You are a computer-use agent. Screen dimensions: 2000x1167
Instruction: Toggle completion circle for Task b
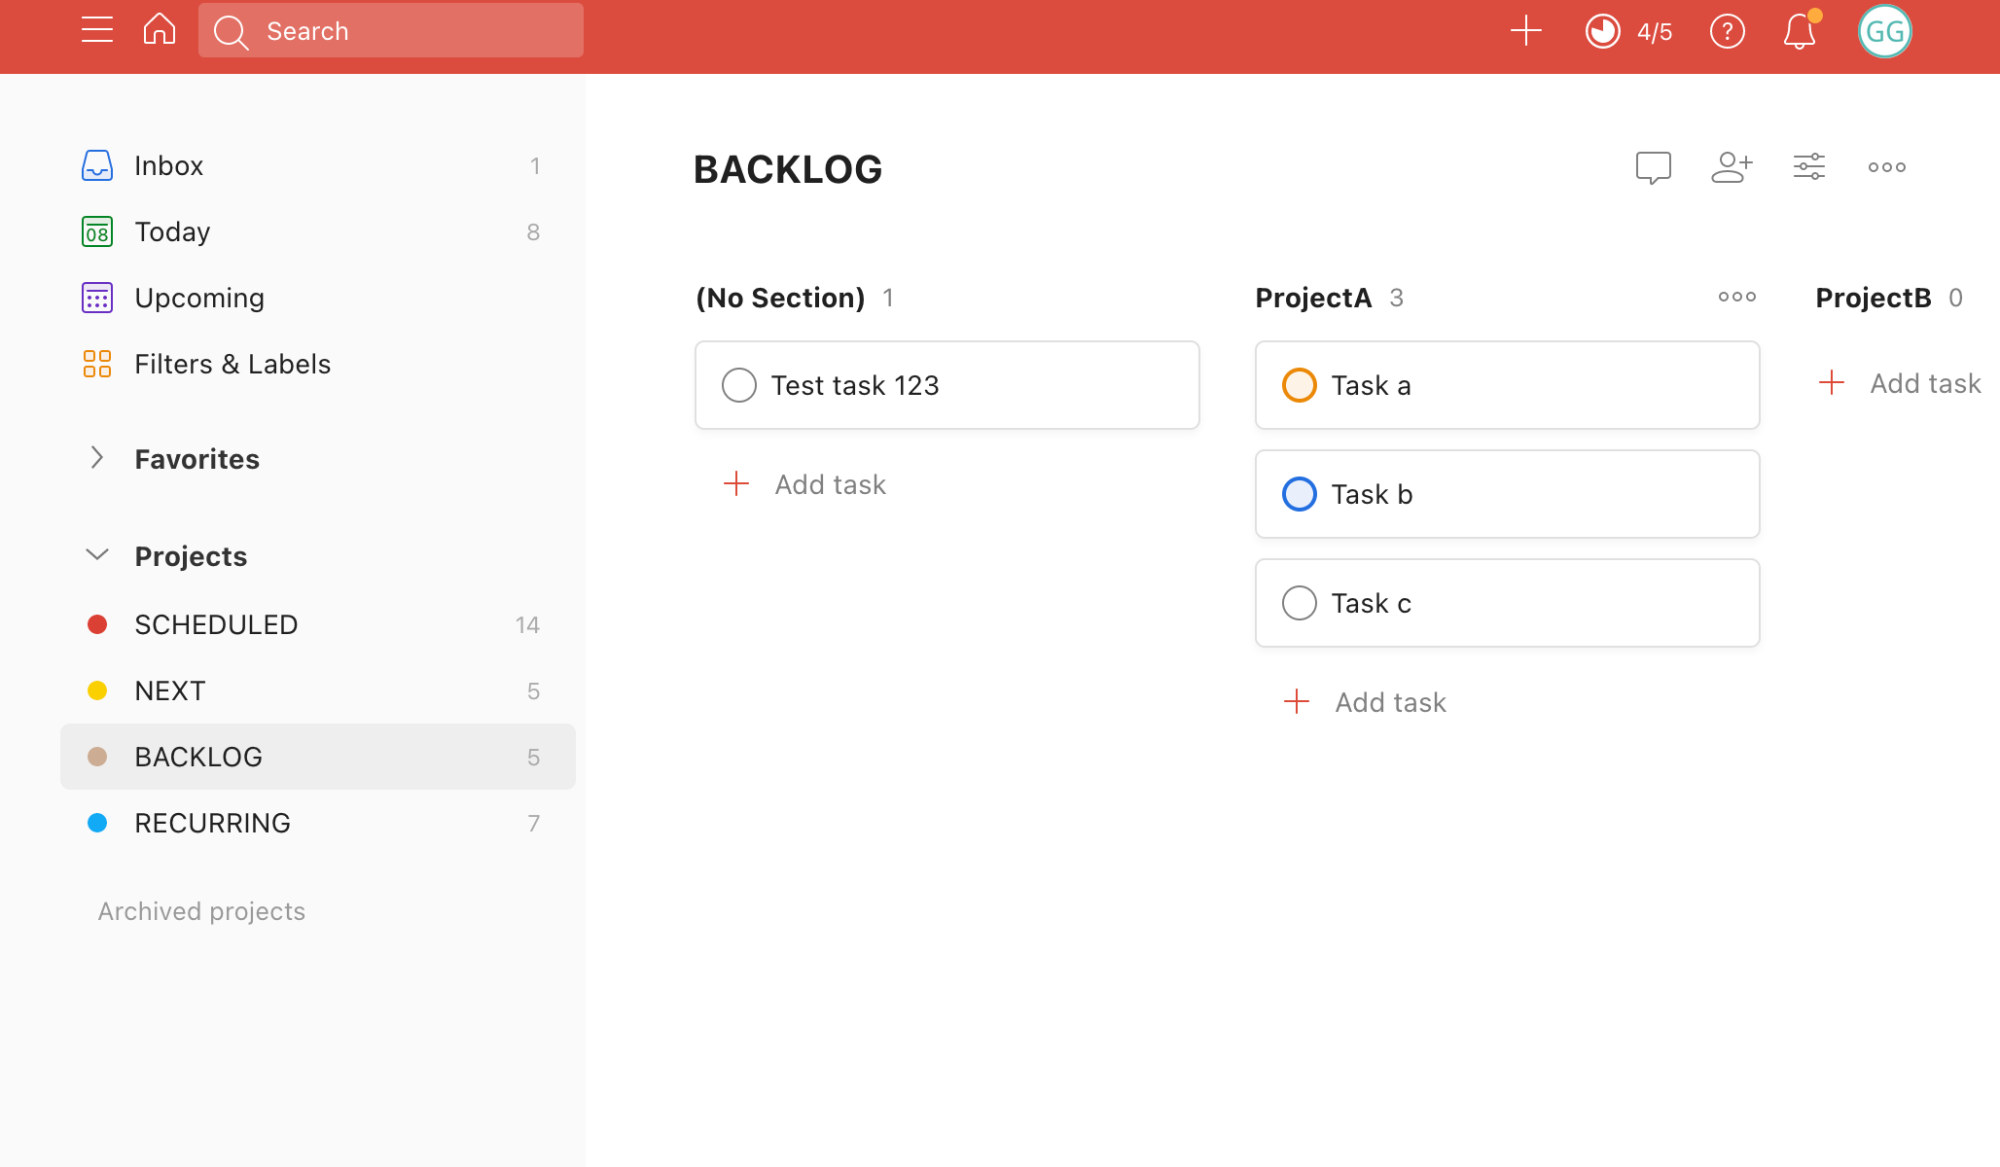tap(1294, 493)
